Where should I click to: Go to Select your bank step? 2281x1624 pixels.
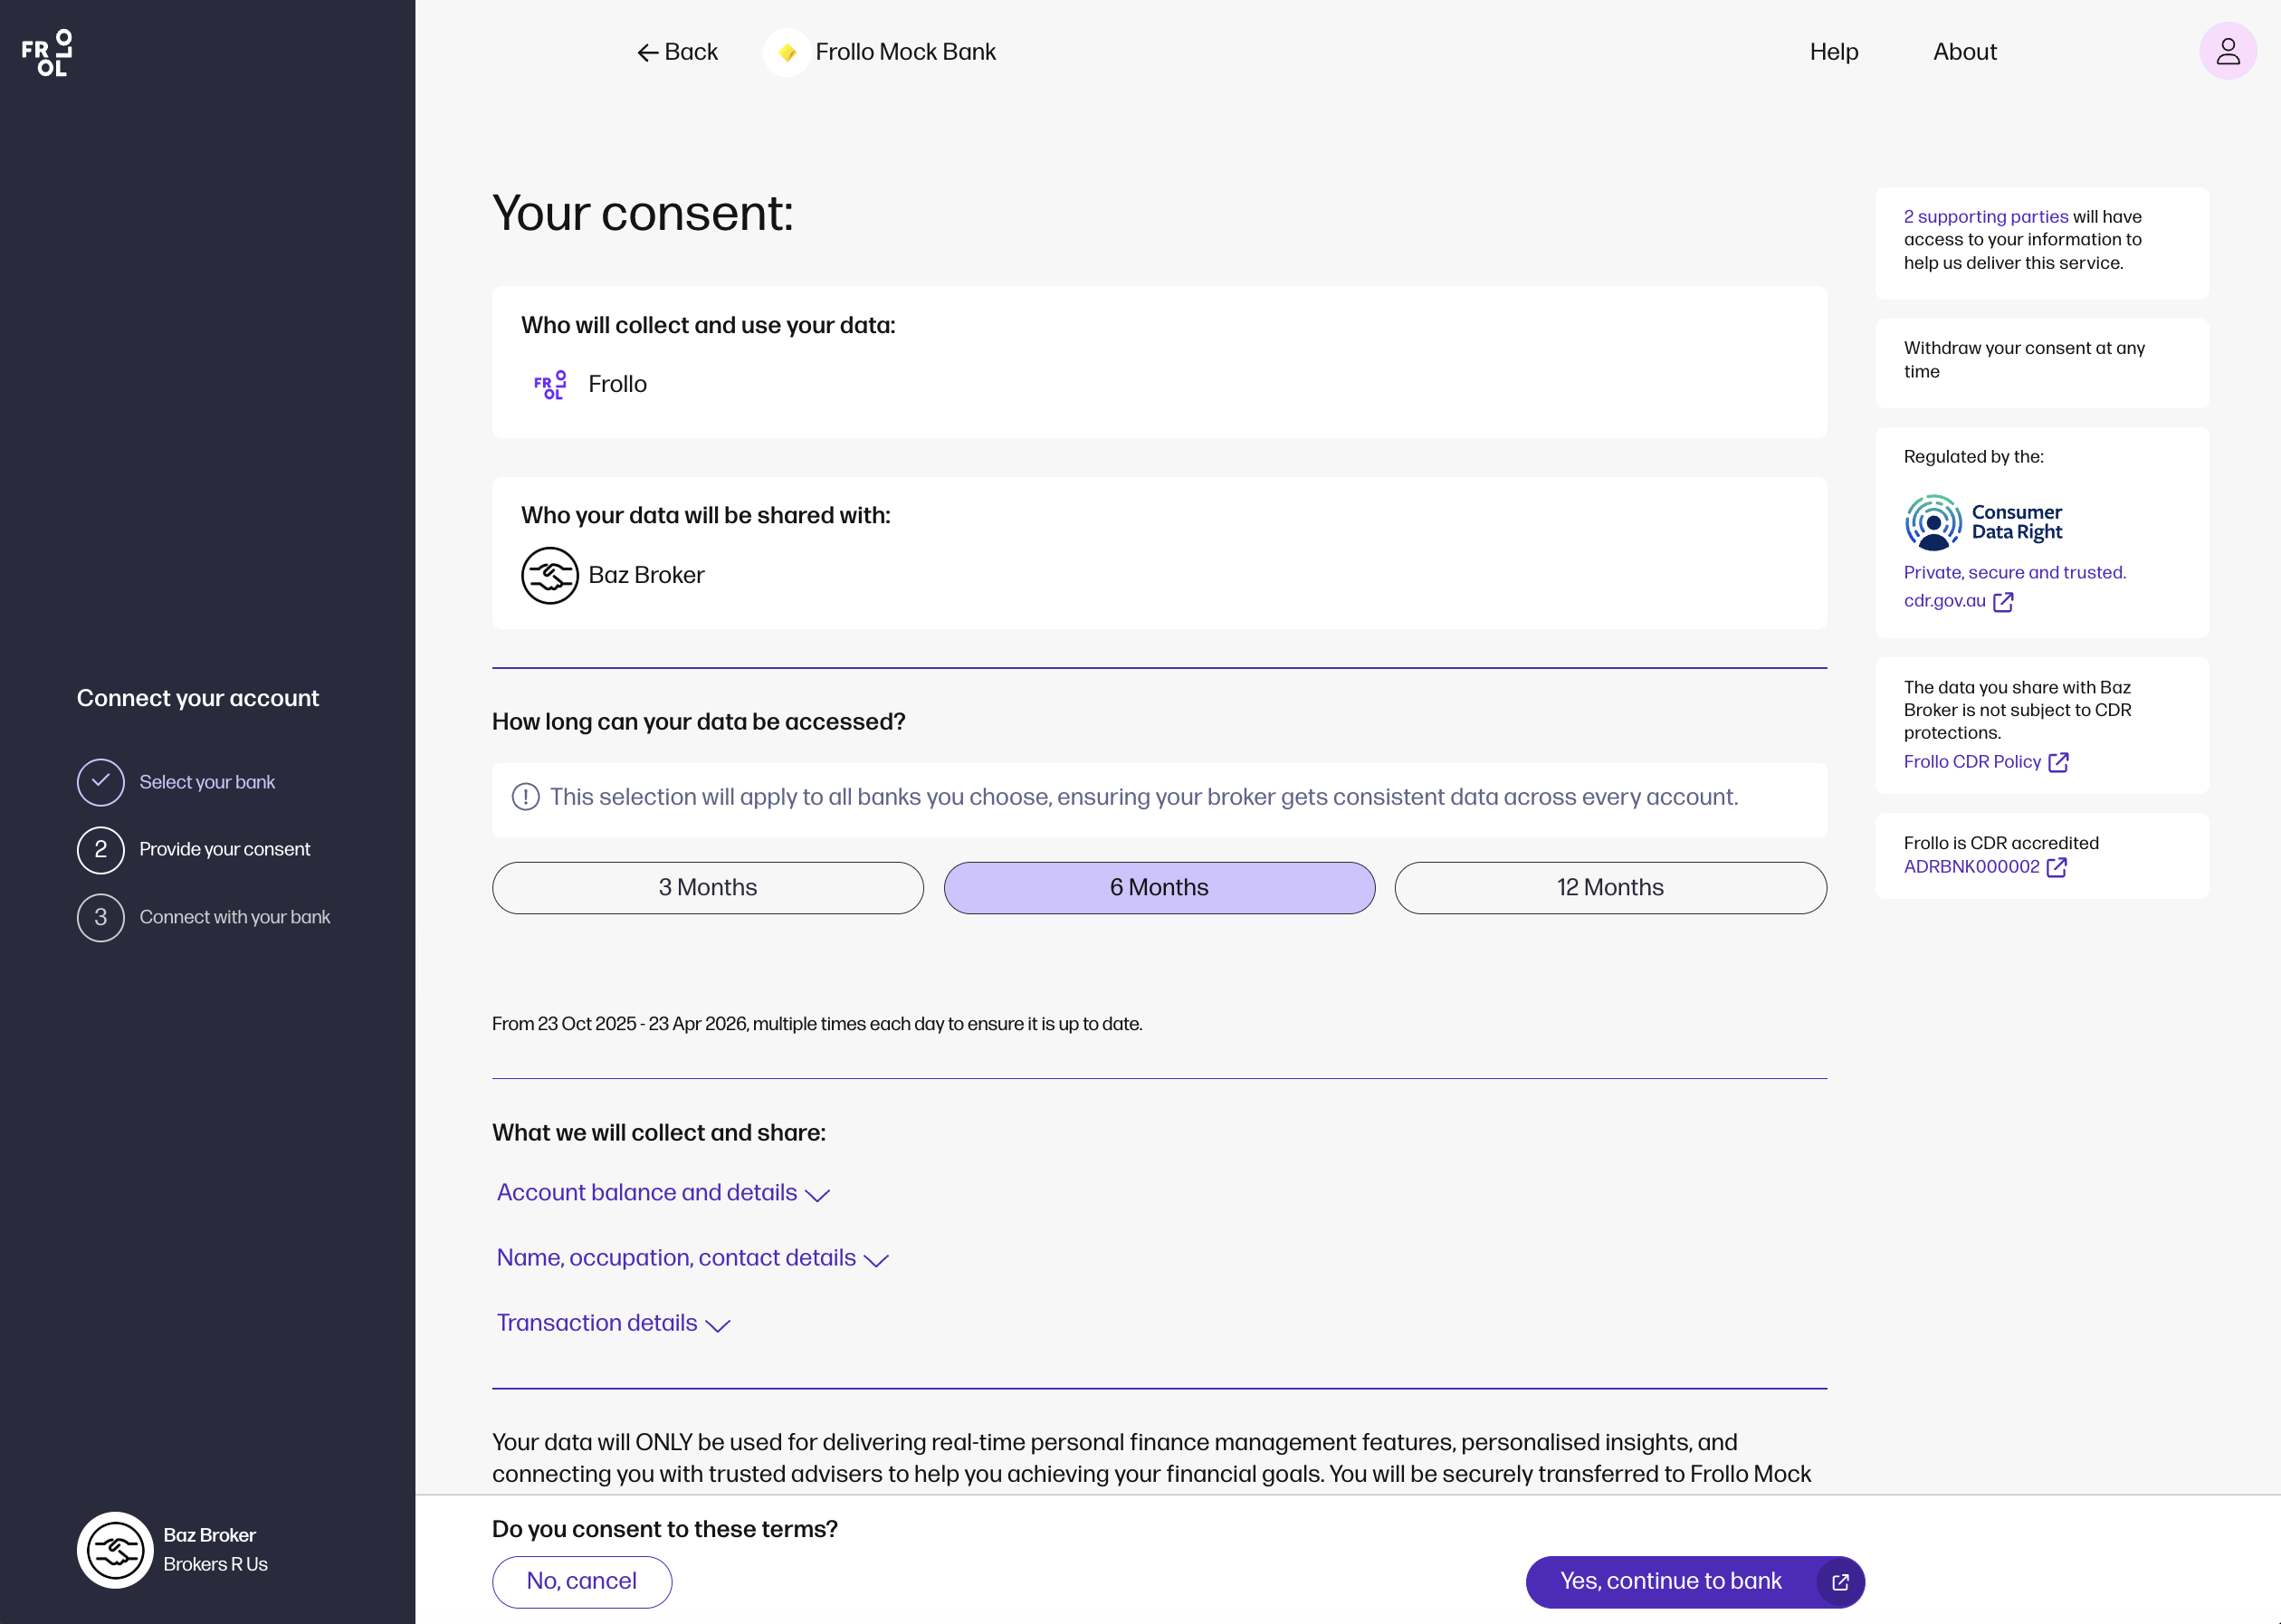pyautogui.click(x=206, y=783)
